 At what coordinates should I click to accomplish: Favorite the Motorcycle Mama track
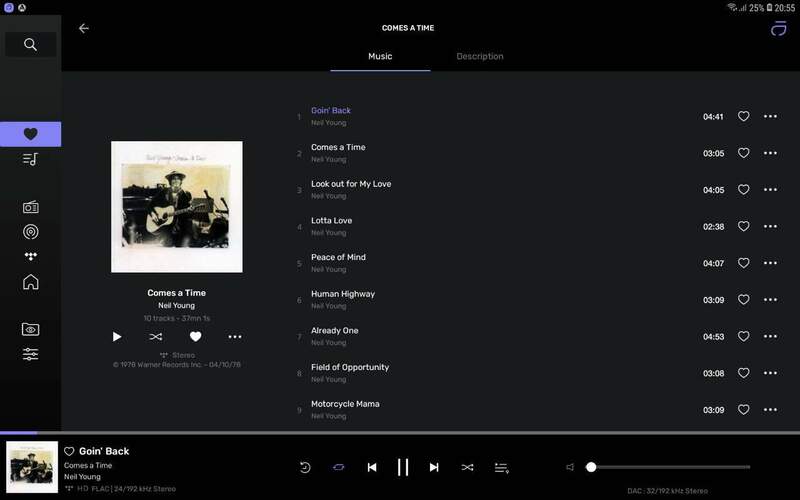click(x=743, y=410)
